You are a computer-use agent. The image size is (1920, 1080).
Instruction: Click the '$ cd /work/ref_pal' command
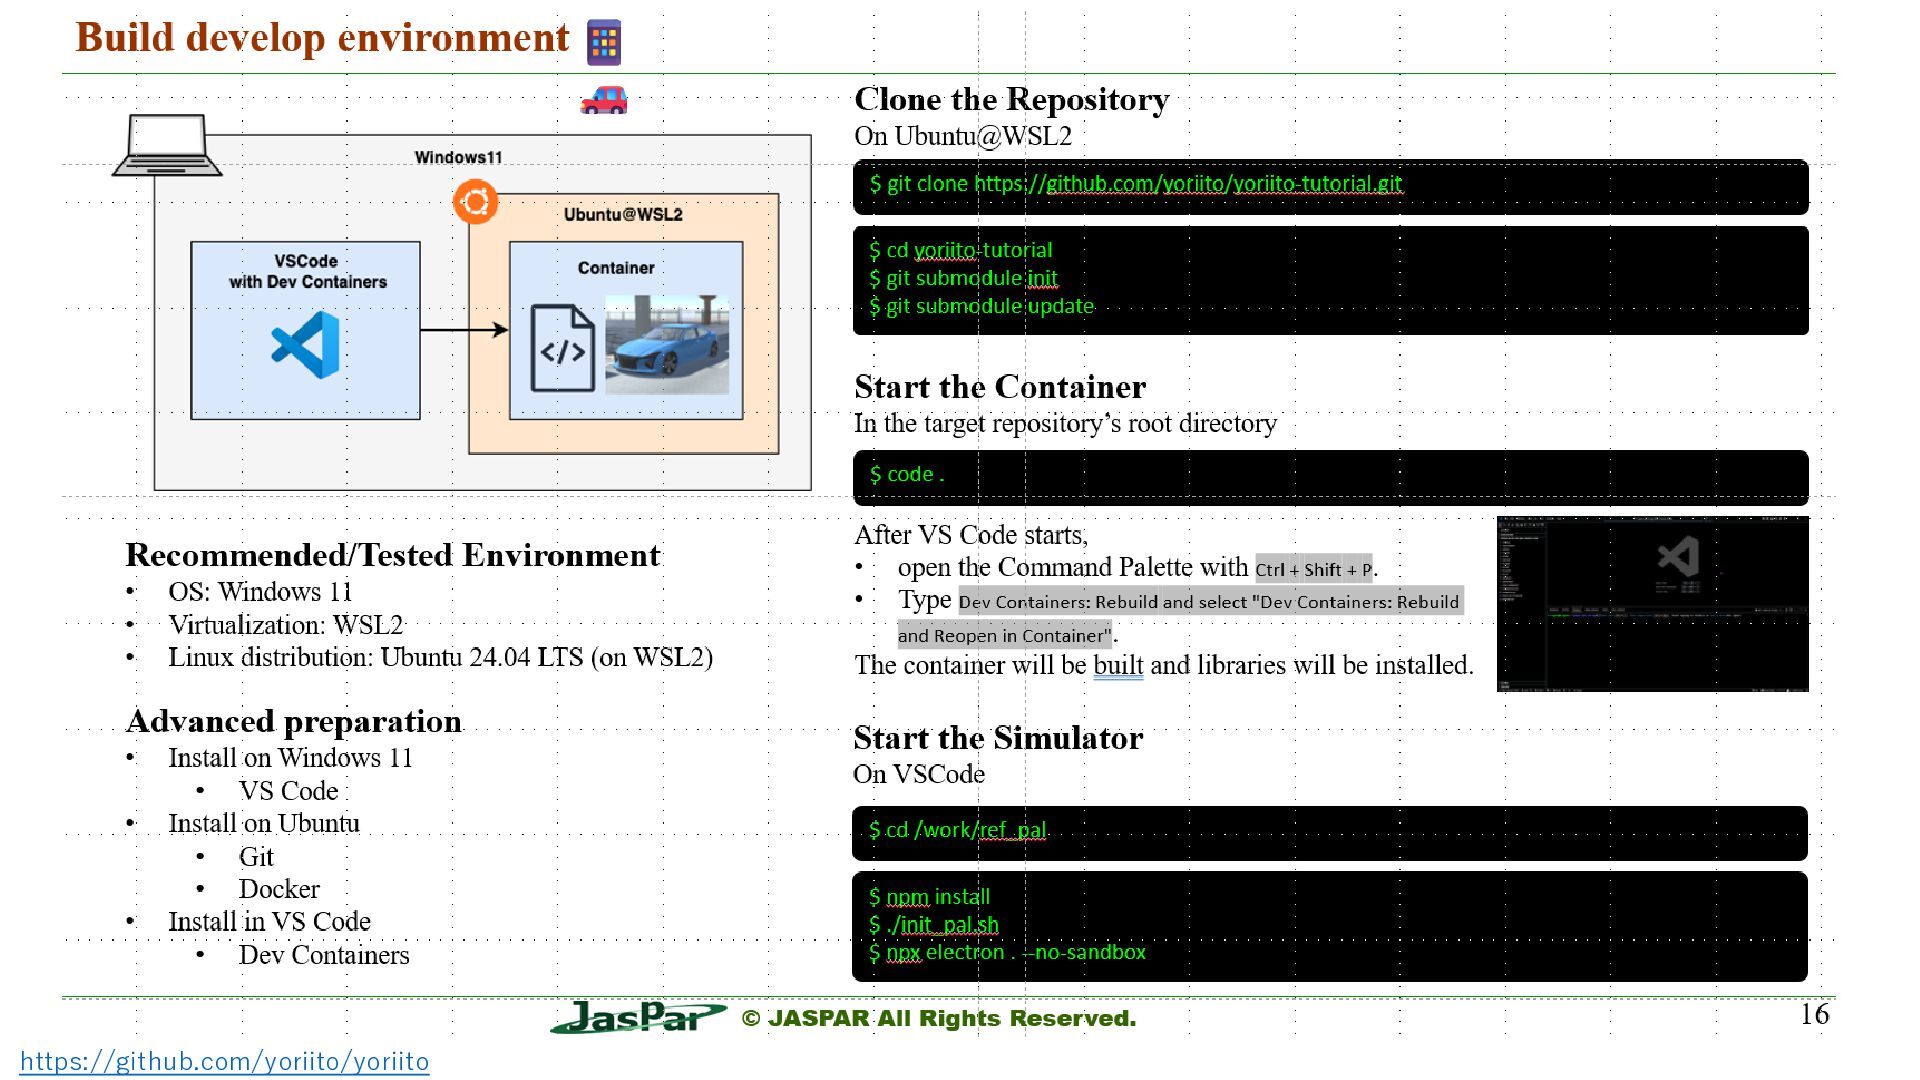click(957, 830)
